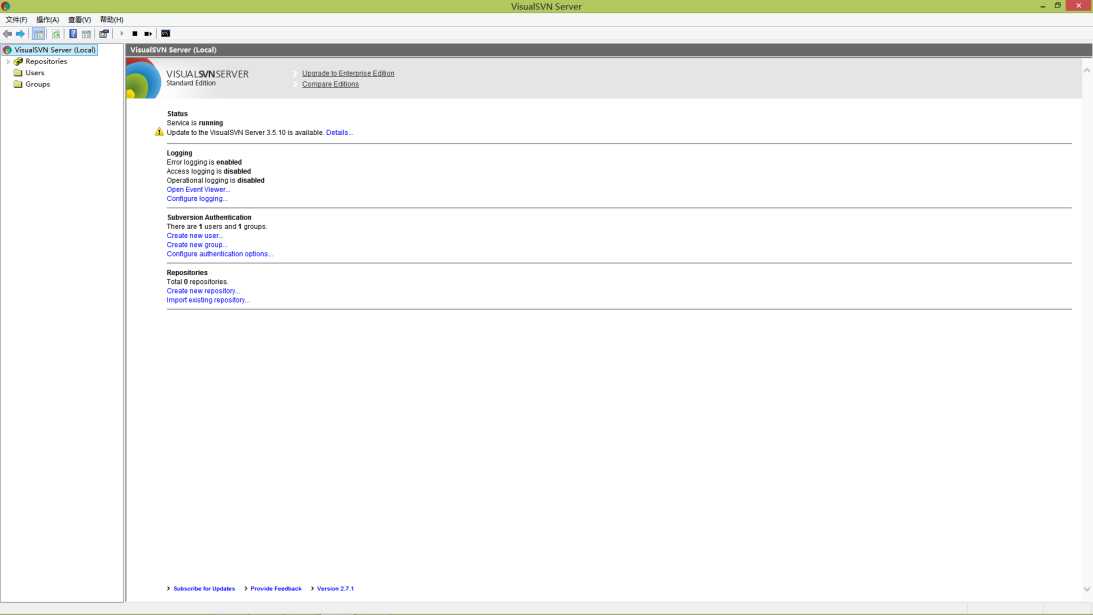Select VisualSVN Server (Local) tree label
Image resolution: width=1093 pixels, height=615 pixels.
55,50
